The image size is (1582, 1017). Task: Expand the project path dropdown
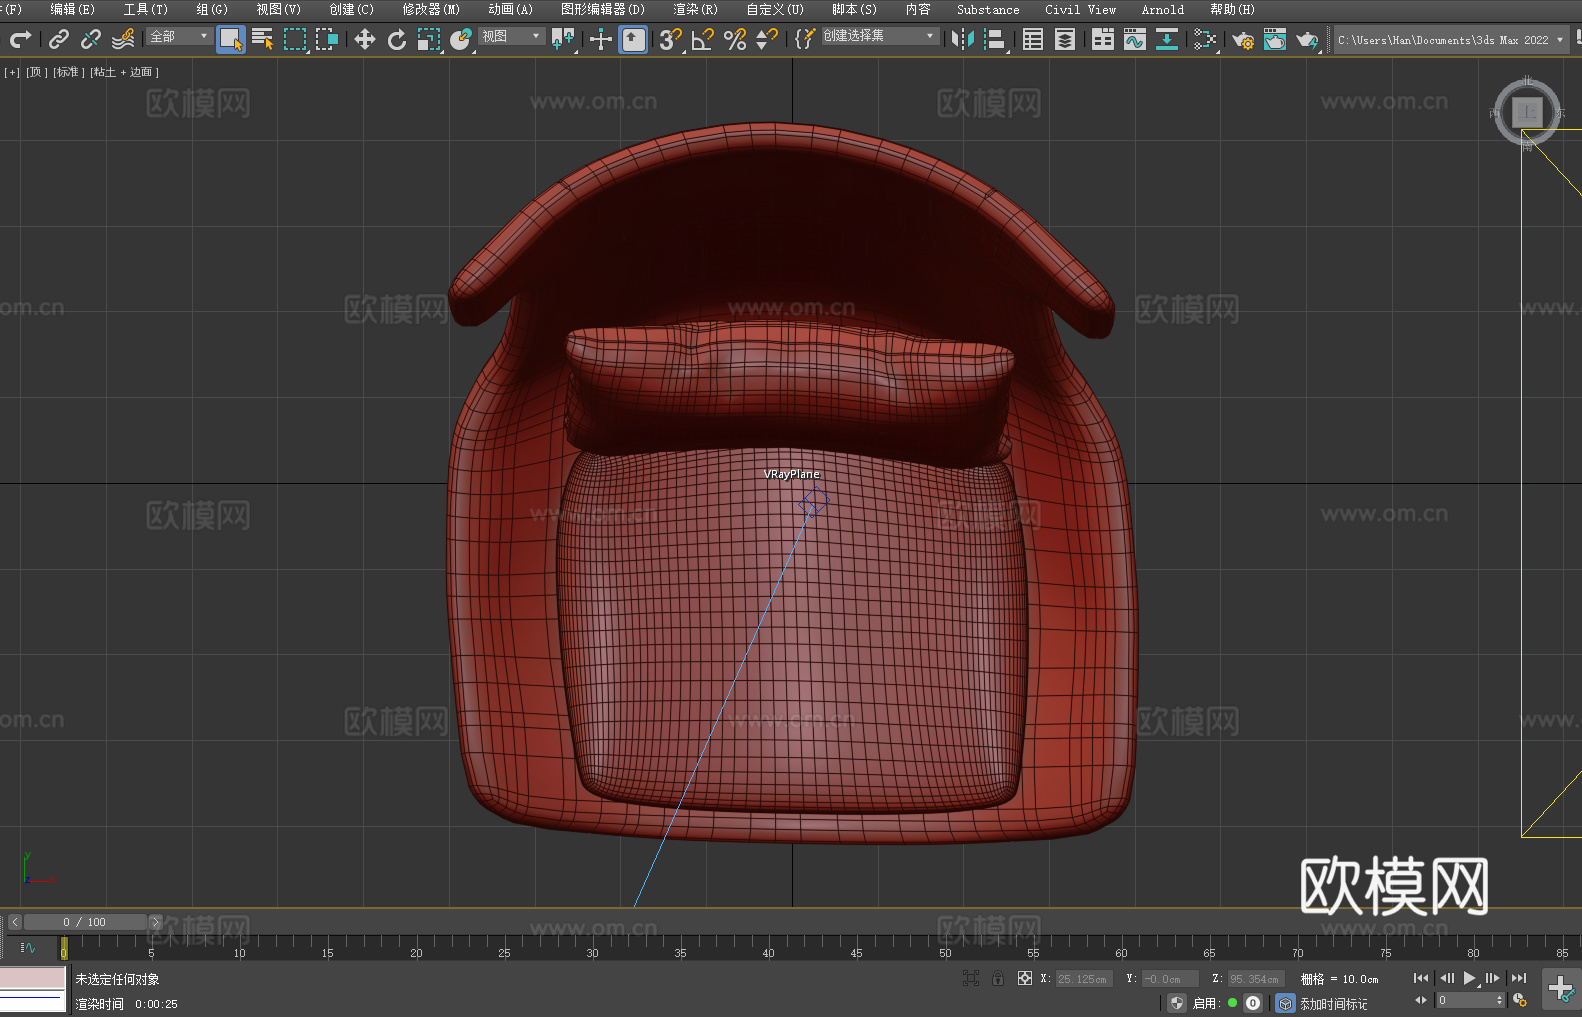click(1560, 40)
